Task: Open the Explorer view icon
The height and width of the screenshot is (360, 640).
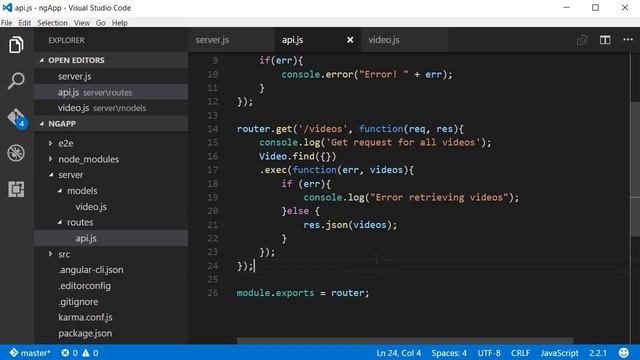Action: point(16,44)
